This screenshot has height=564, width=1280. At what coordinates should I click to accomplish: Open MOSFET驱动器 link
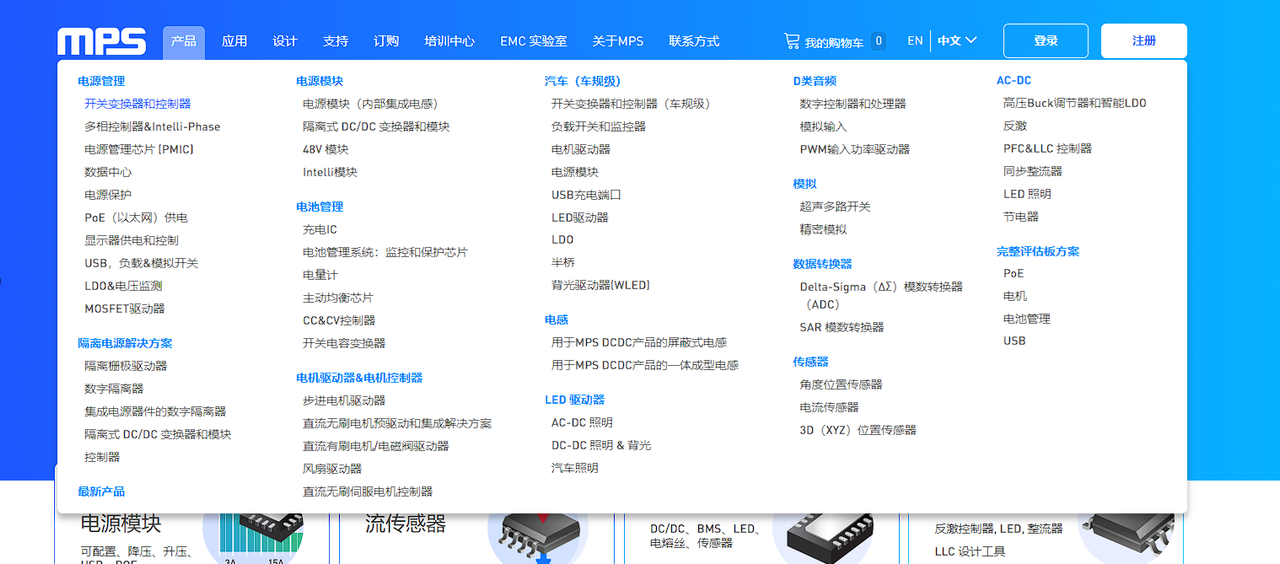(125, 309)
